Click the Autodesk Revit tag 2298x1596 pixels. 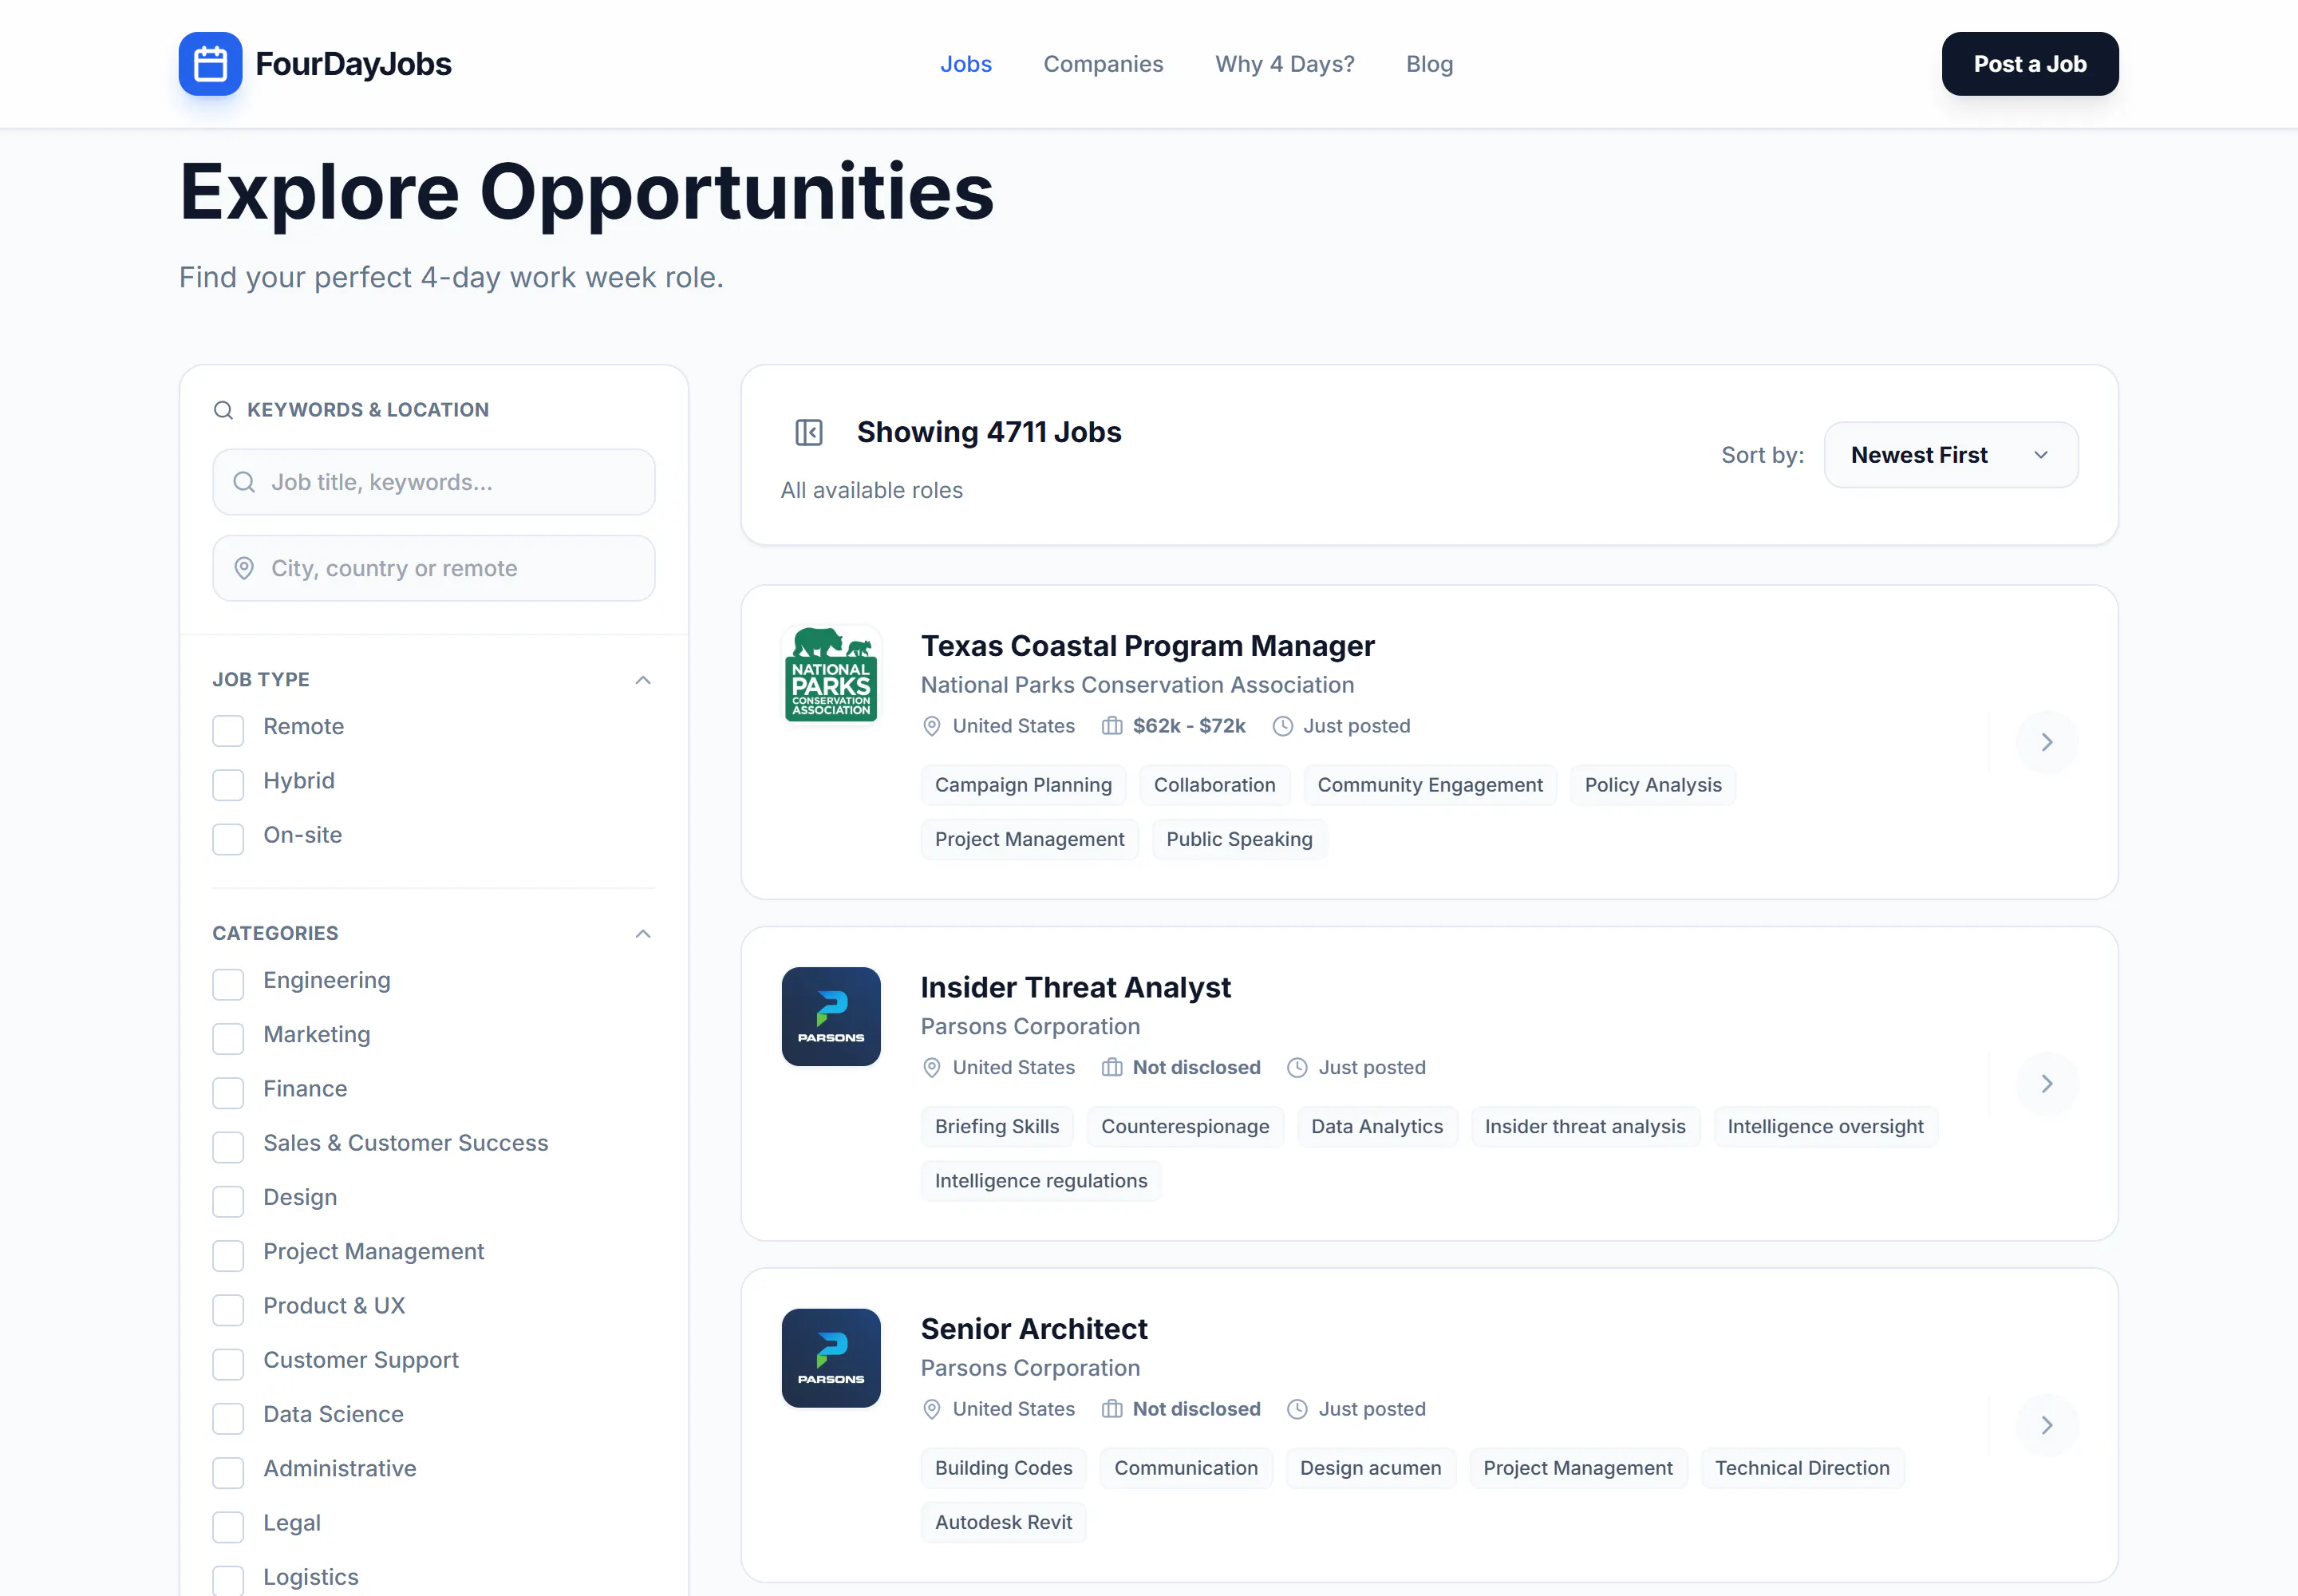(x=1003, y=1522)
